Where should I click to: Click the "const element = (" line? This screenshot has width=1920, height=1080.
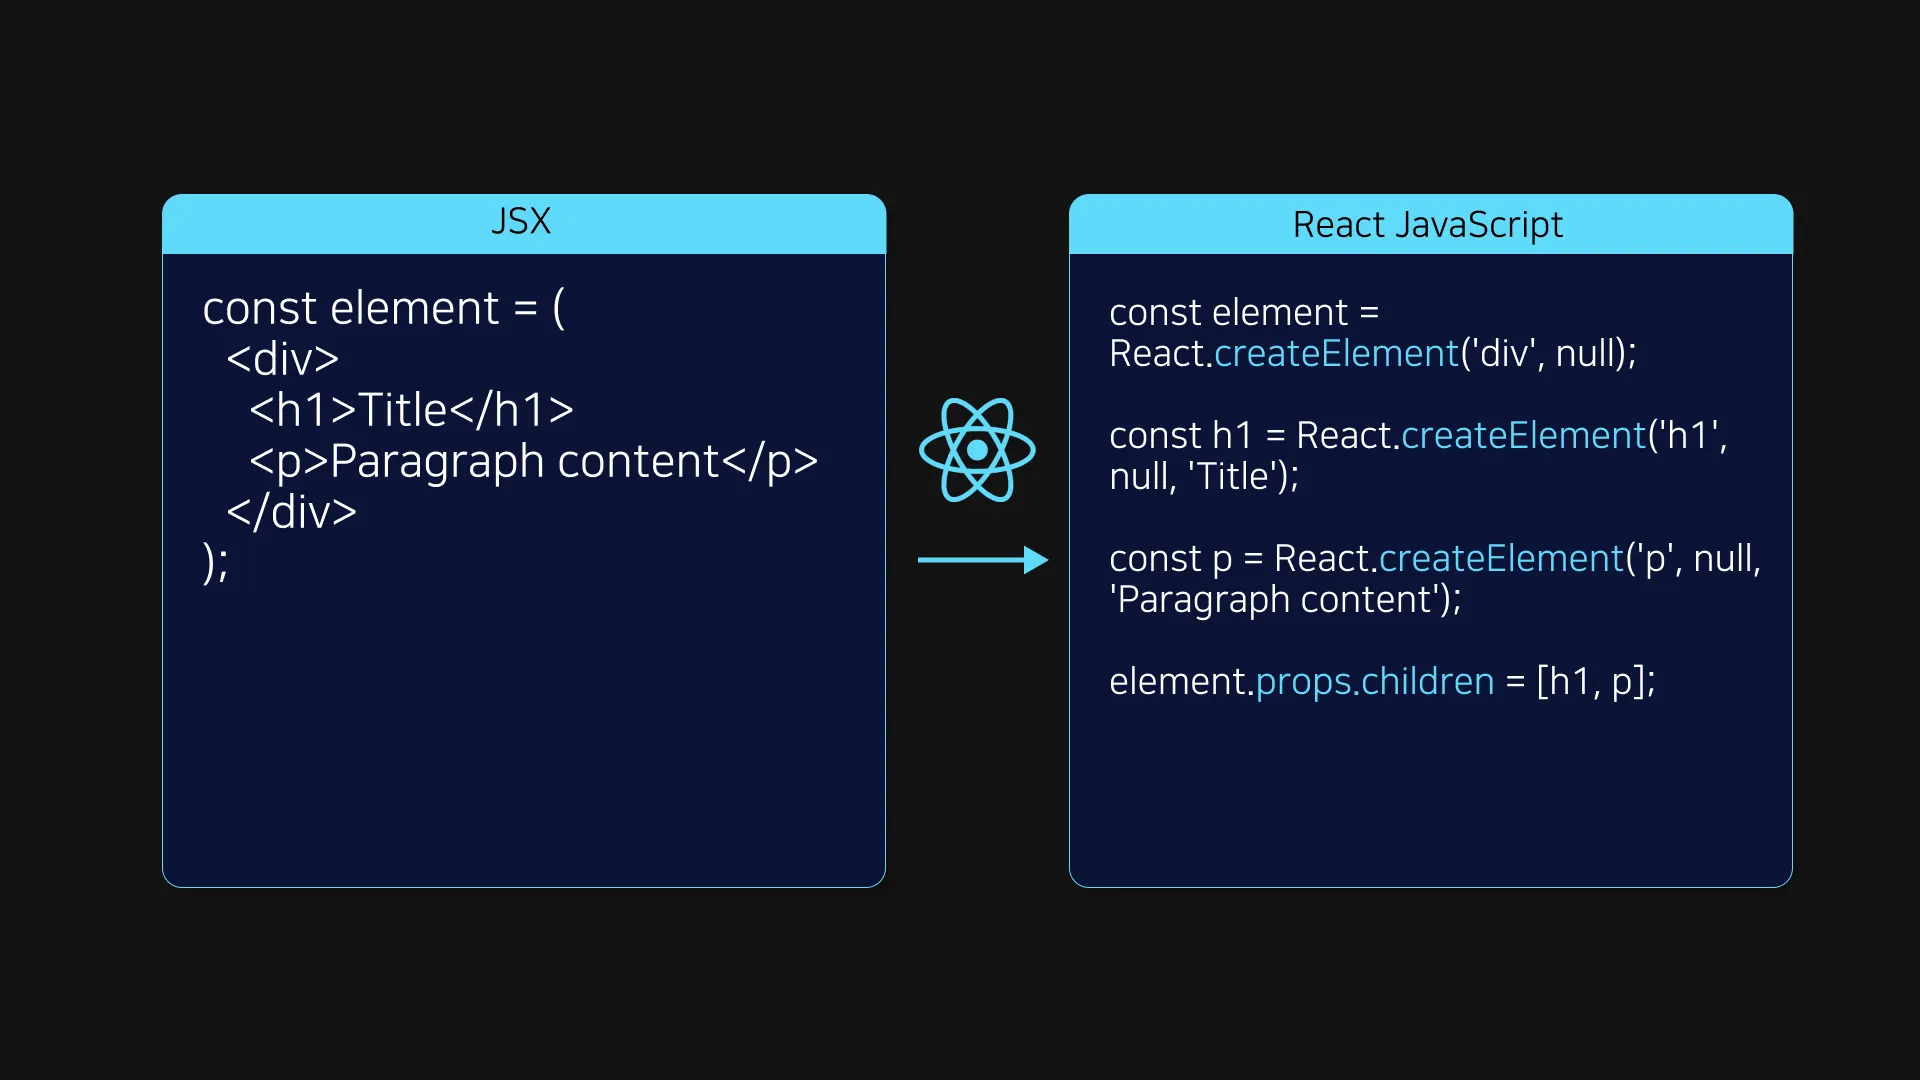click(x=383, y=308)
